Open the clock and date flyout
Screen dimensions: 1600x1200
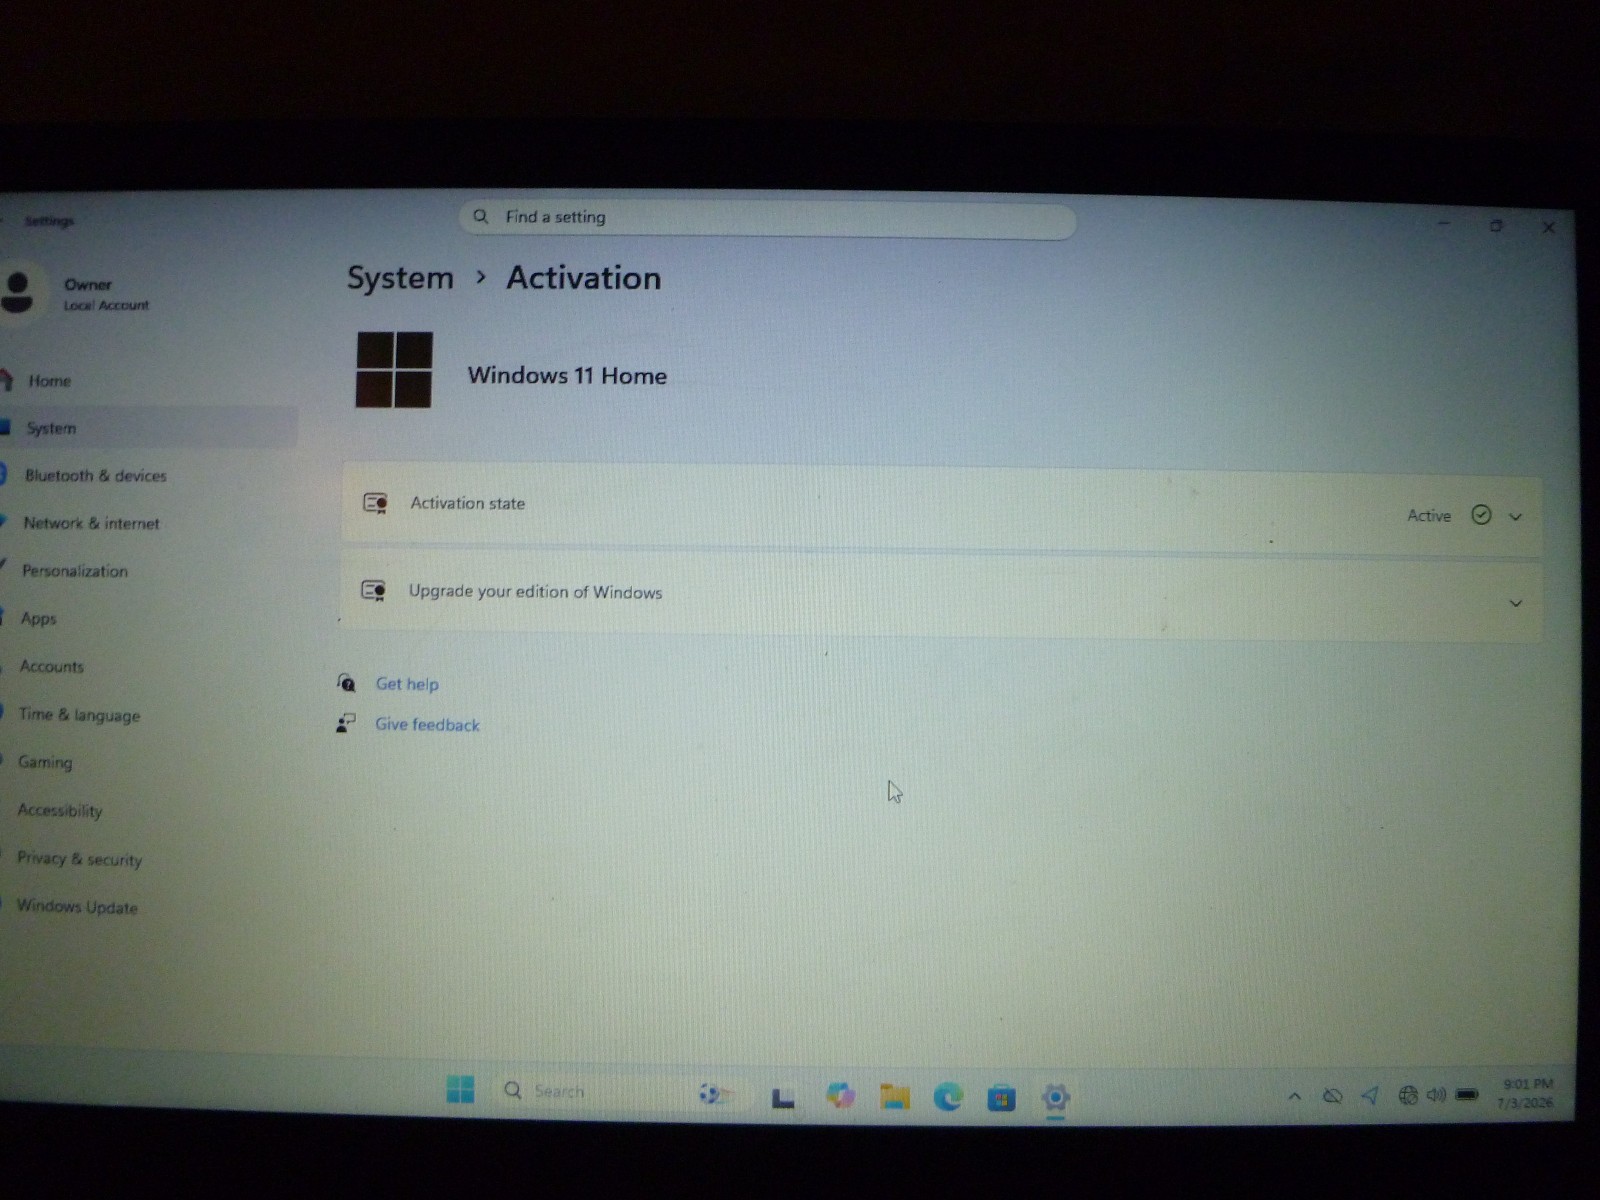click(1526, 1093)
